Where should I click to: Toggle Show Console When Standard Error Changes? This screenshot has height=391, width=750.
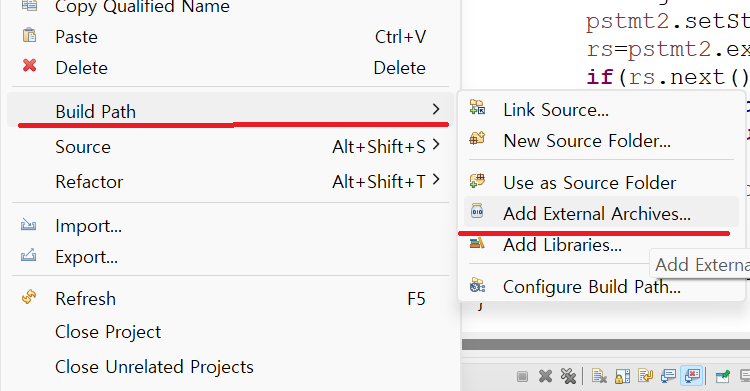(x=692, y=376)
